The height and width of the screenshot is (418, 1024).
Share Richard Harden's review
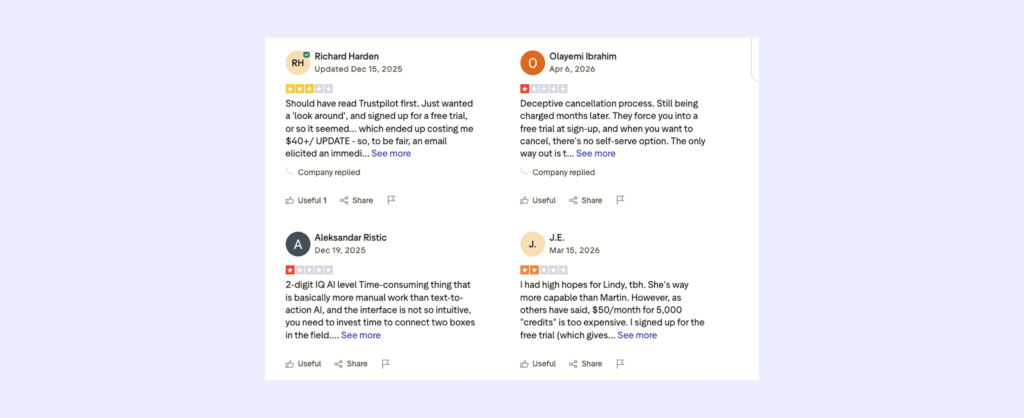point(356,200)
